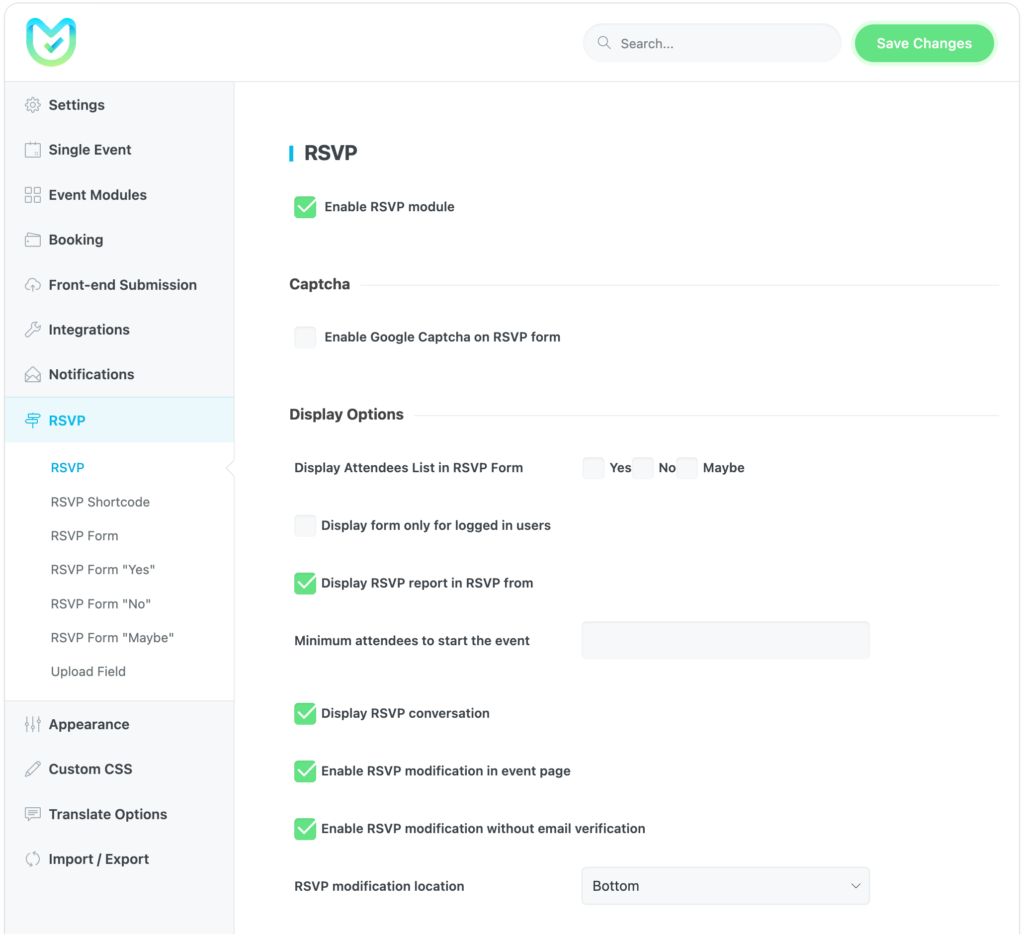Open the Settings gear icon in sidebar
This screenshot has height=934, width=1024.
[x=32, y=105]
